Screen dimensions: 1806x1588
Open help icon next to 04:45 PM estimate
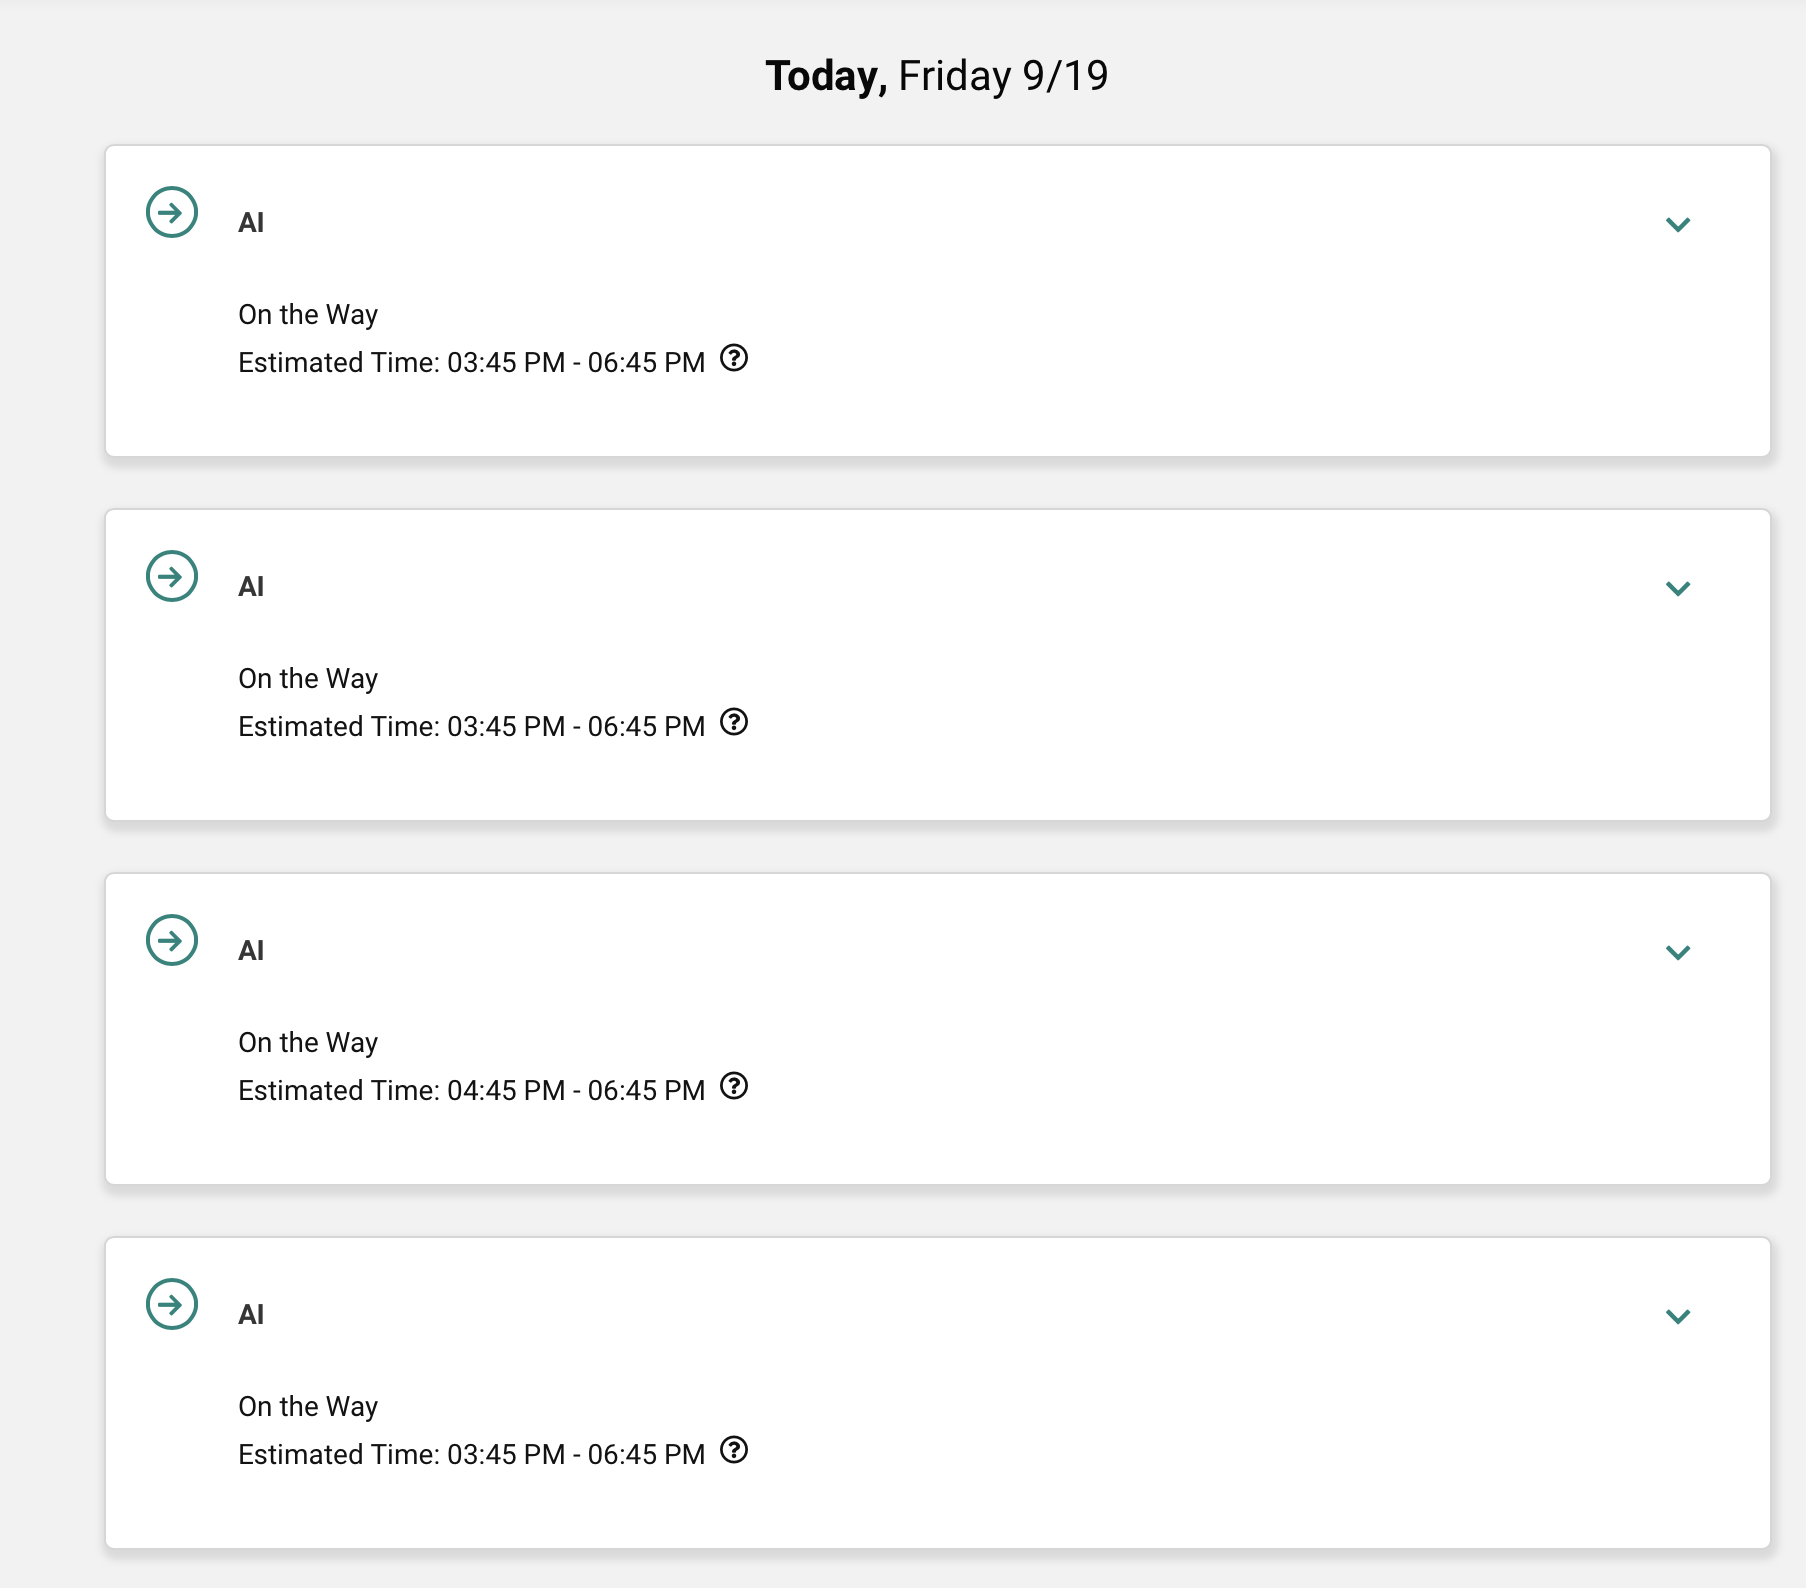coord(735,1087)
